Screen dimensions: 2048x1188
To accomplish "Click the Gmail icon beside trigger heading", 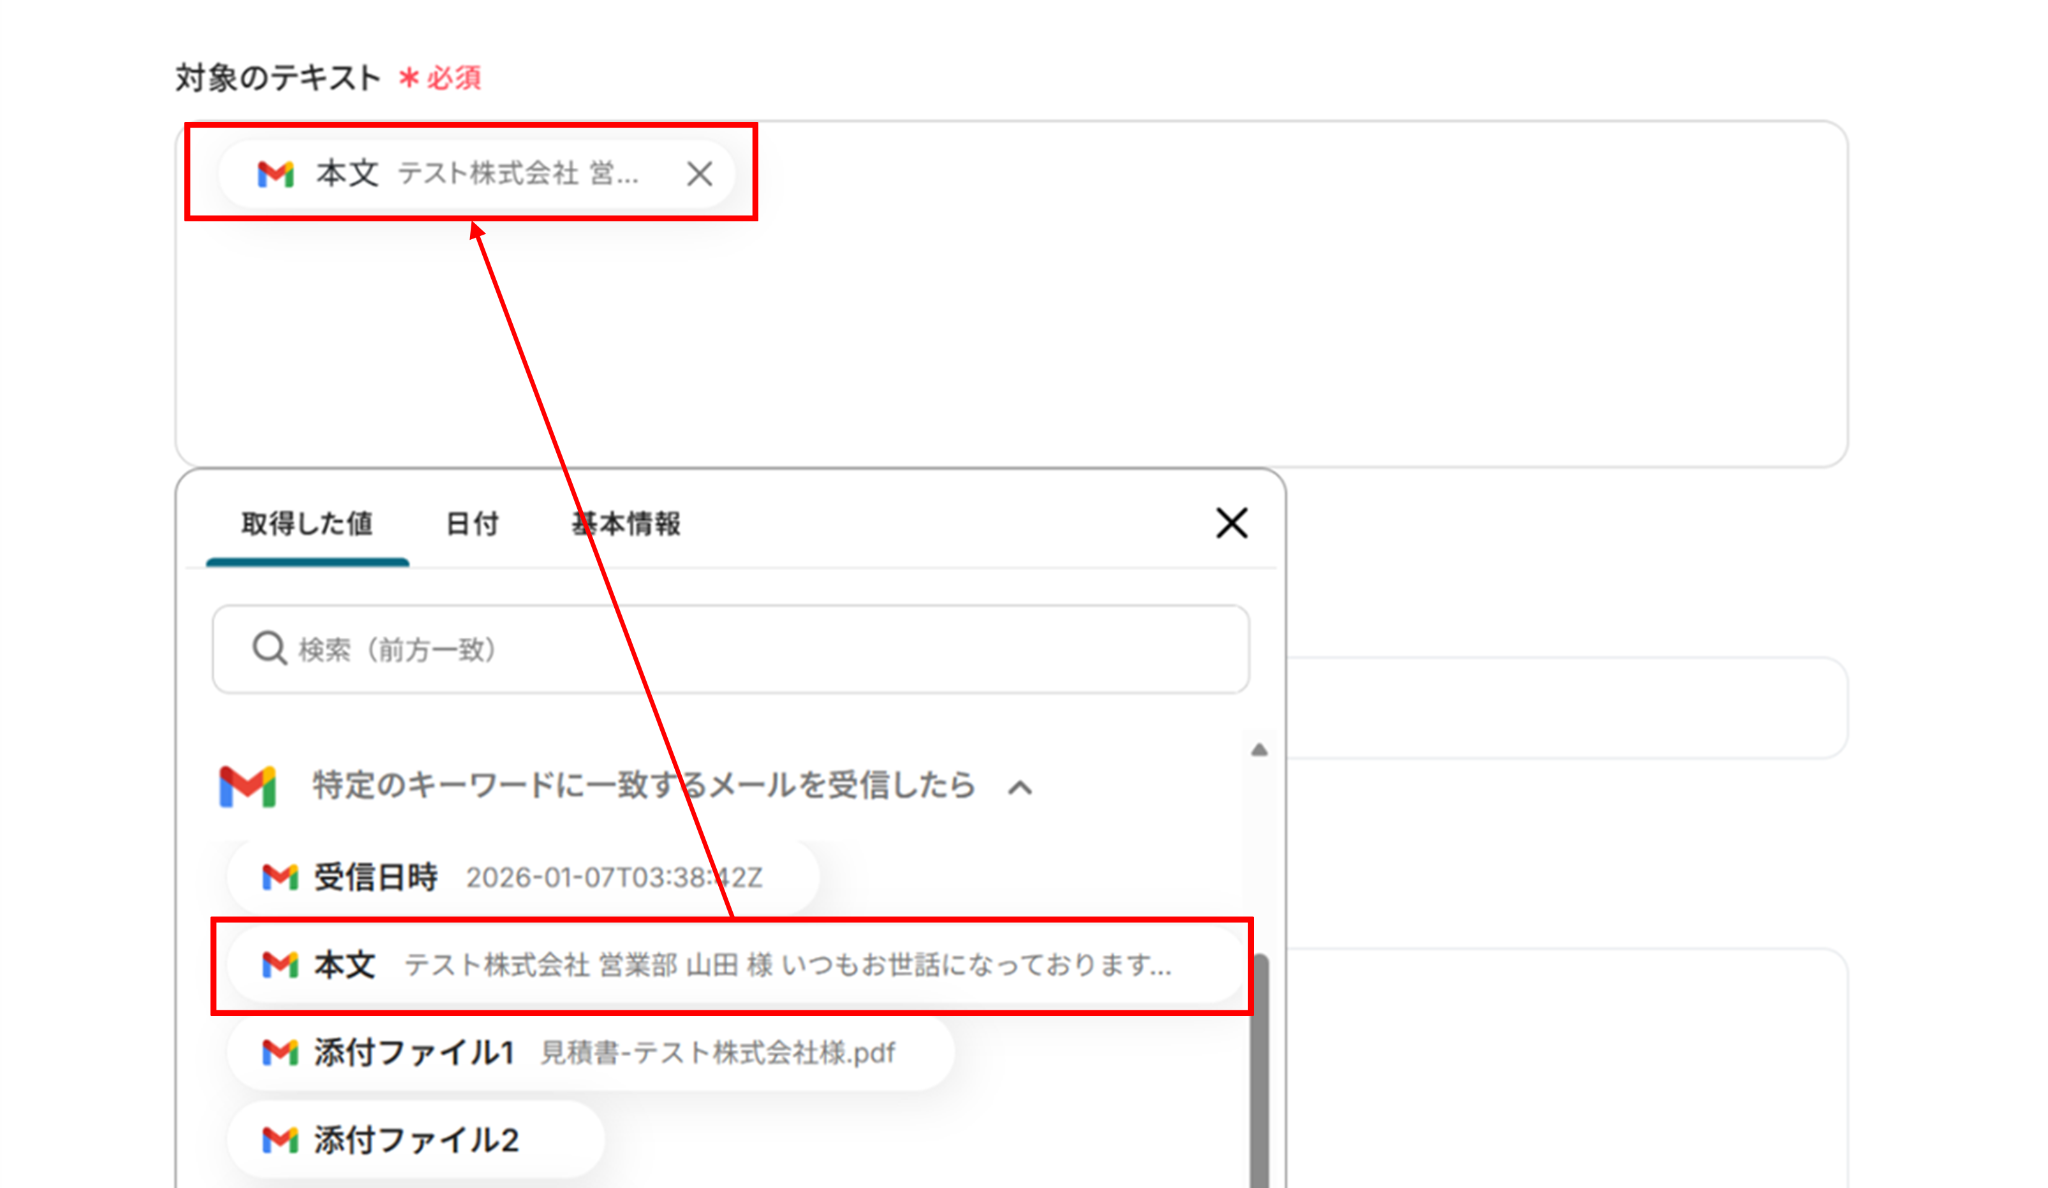I will pyautogui.click(x=247, y=786).
